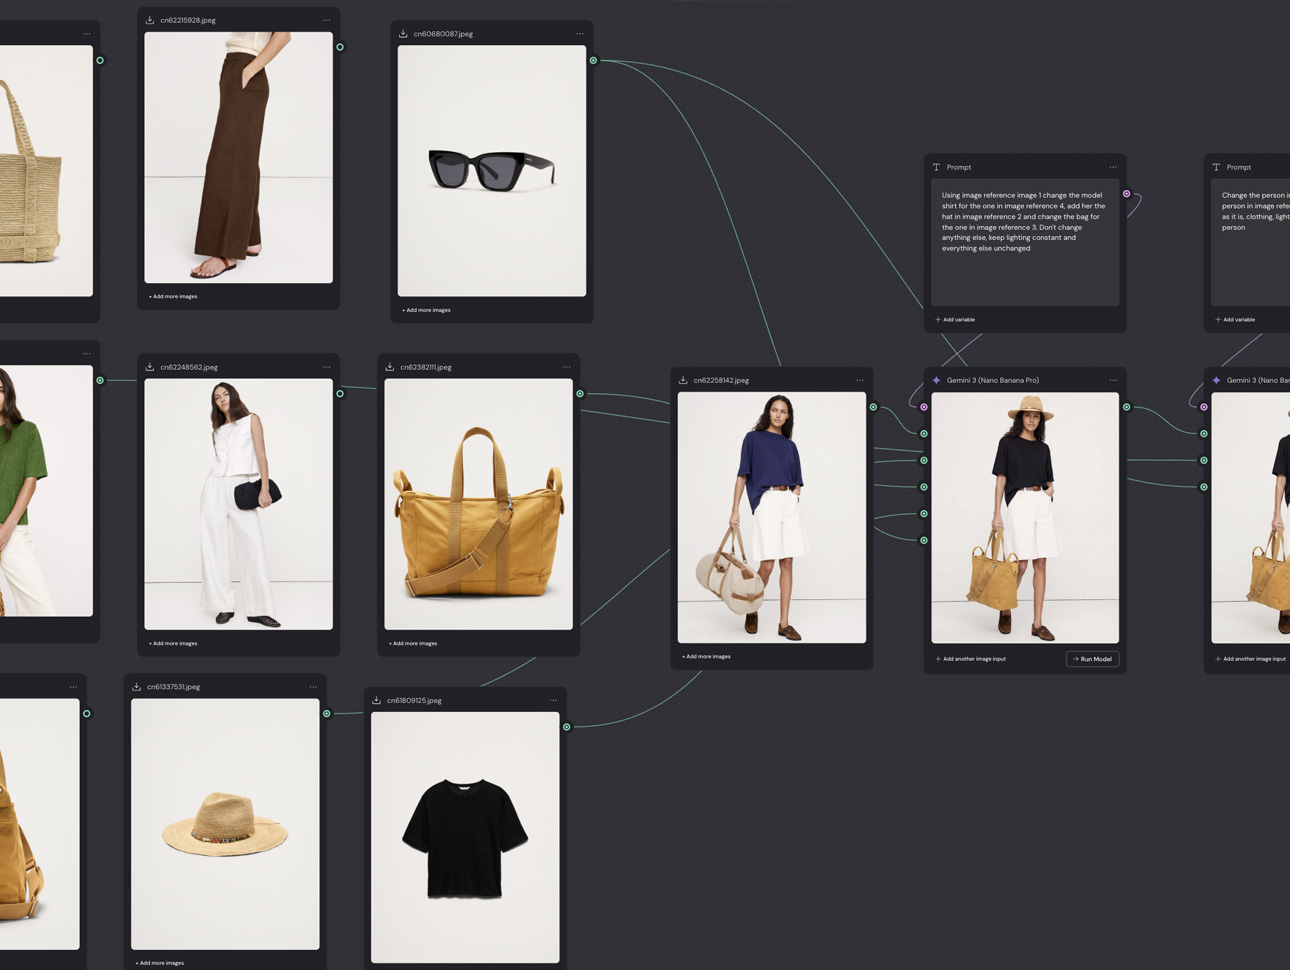Image resolution: width=1290 pixels, height=970 pixels.
Task: Click output port of straw tote bag node
Action: (100, 60)
